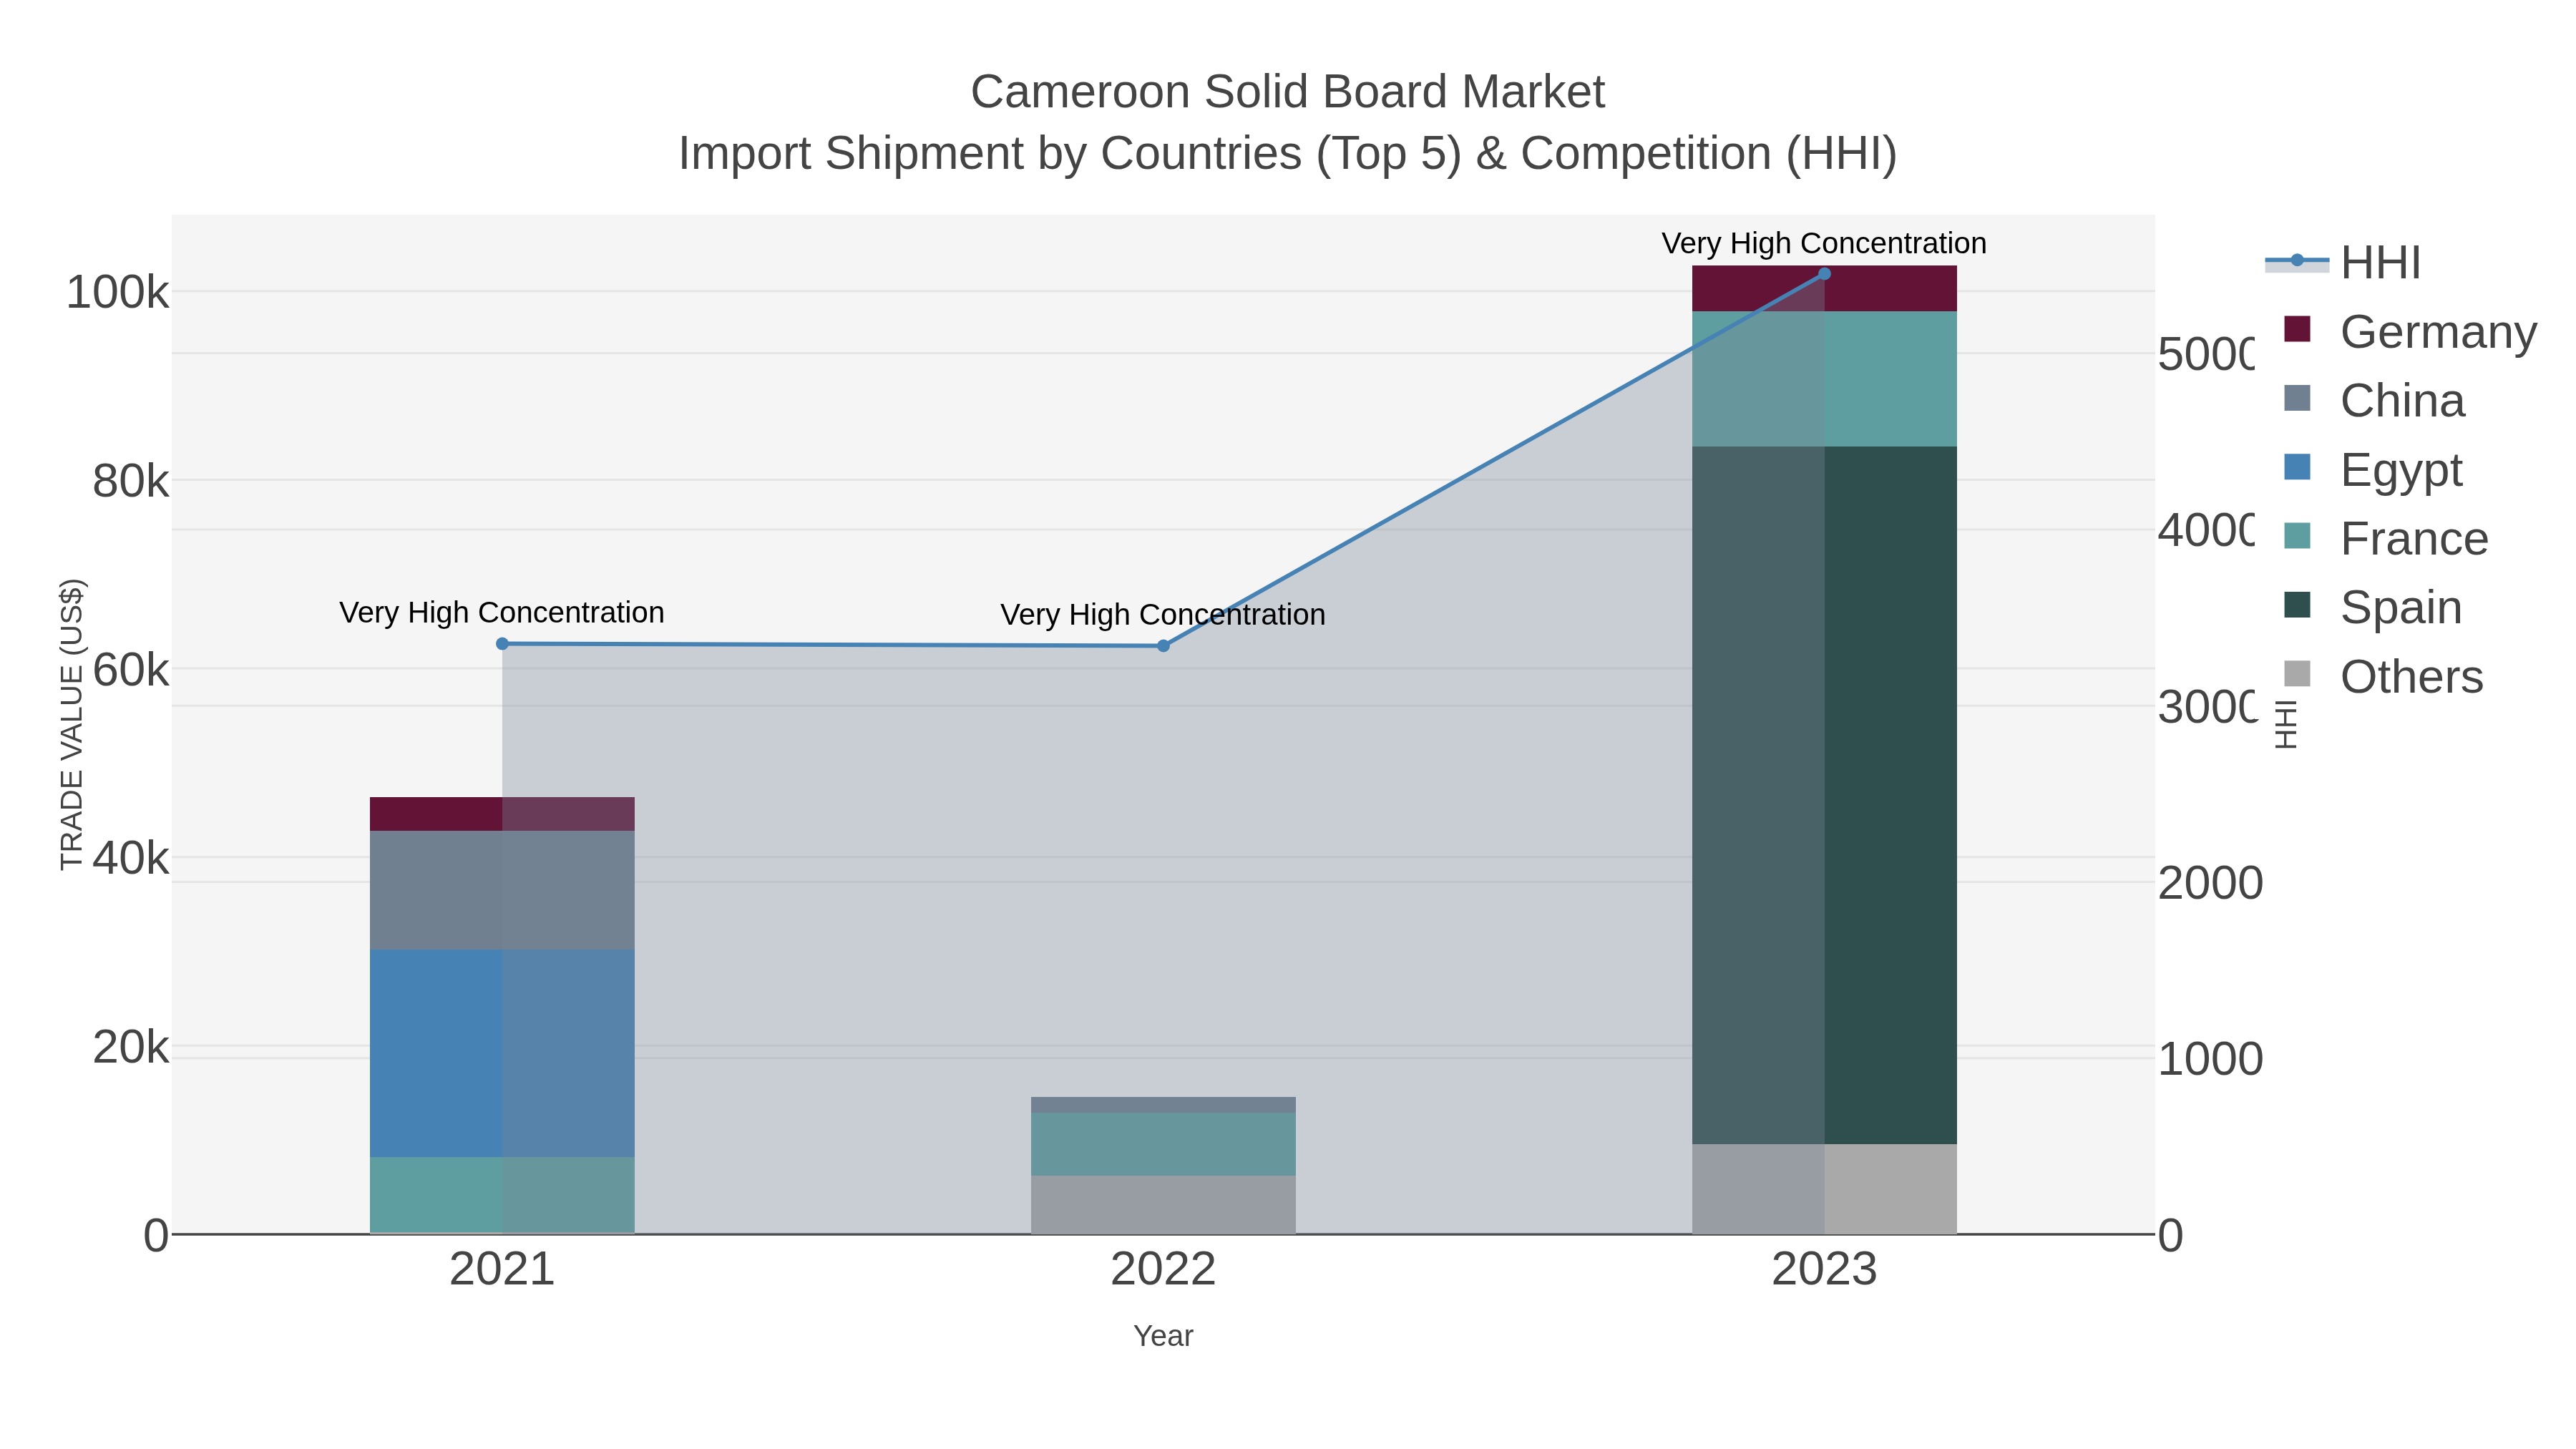Click the rotated 'HHI' right axis title
This screenshot has height=1449, width=2576.
click(x=2286, y=724)
